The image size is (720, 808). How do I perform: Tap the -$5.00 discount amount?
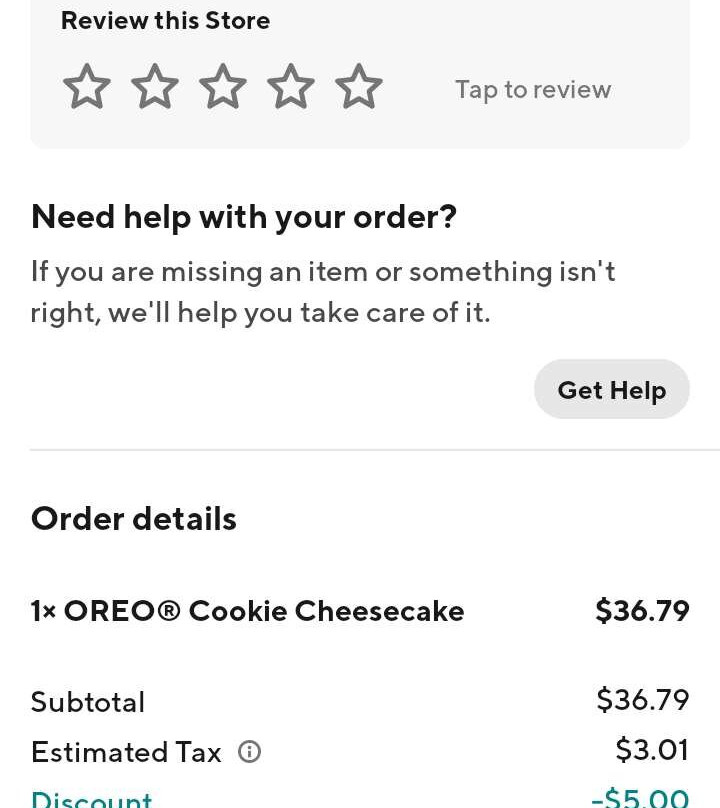(x=640, y=798)
